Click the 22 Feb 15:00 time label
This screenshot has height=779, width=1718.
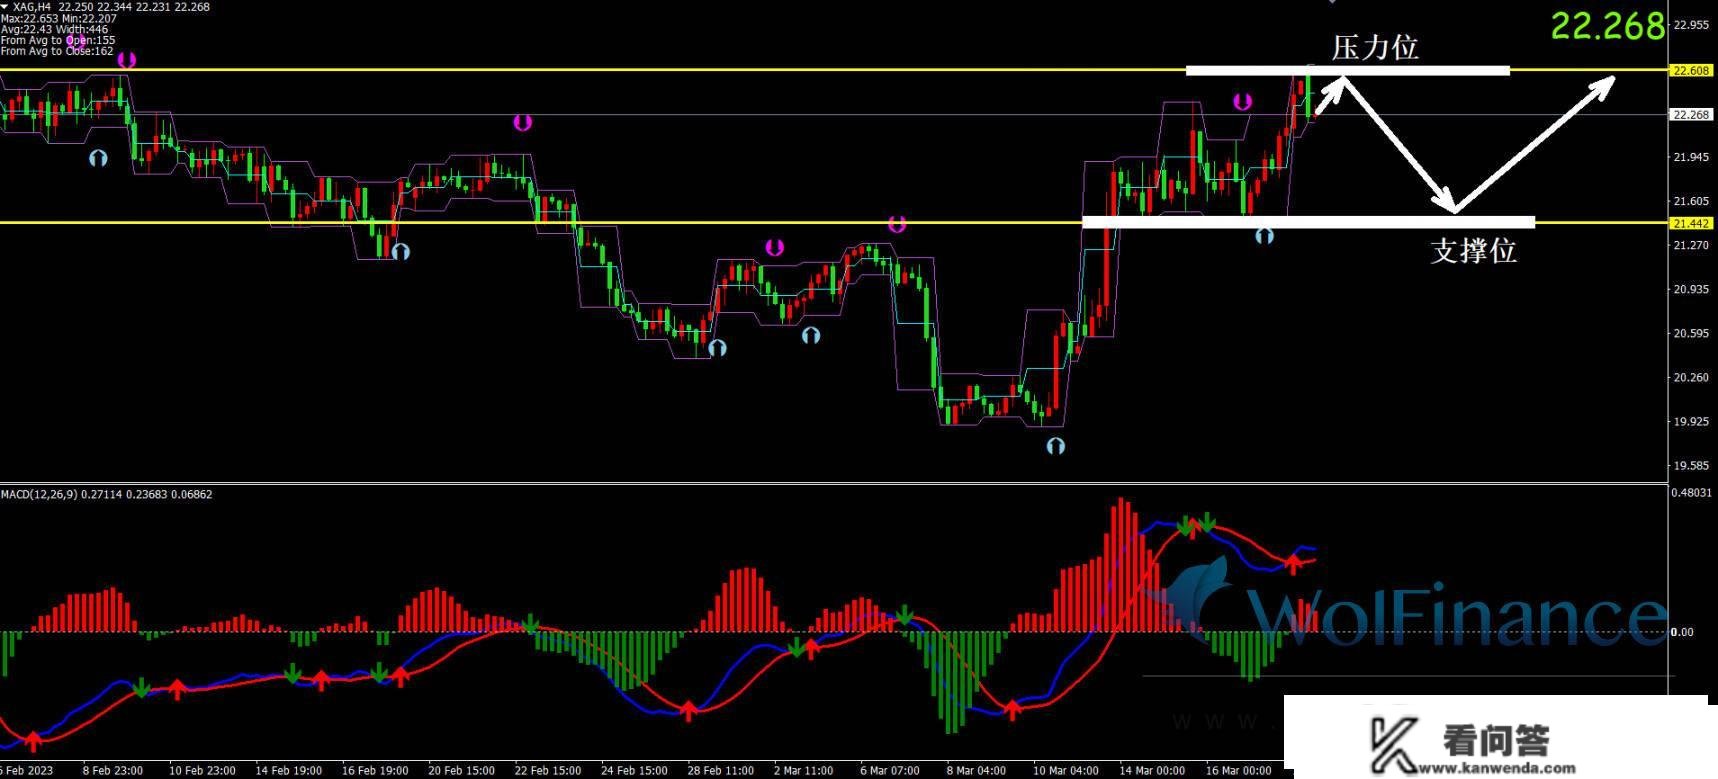[x=548, y=771]
